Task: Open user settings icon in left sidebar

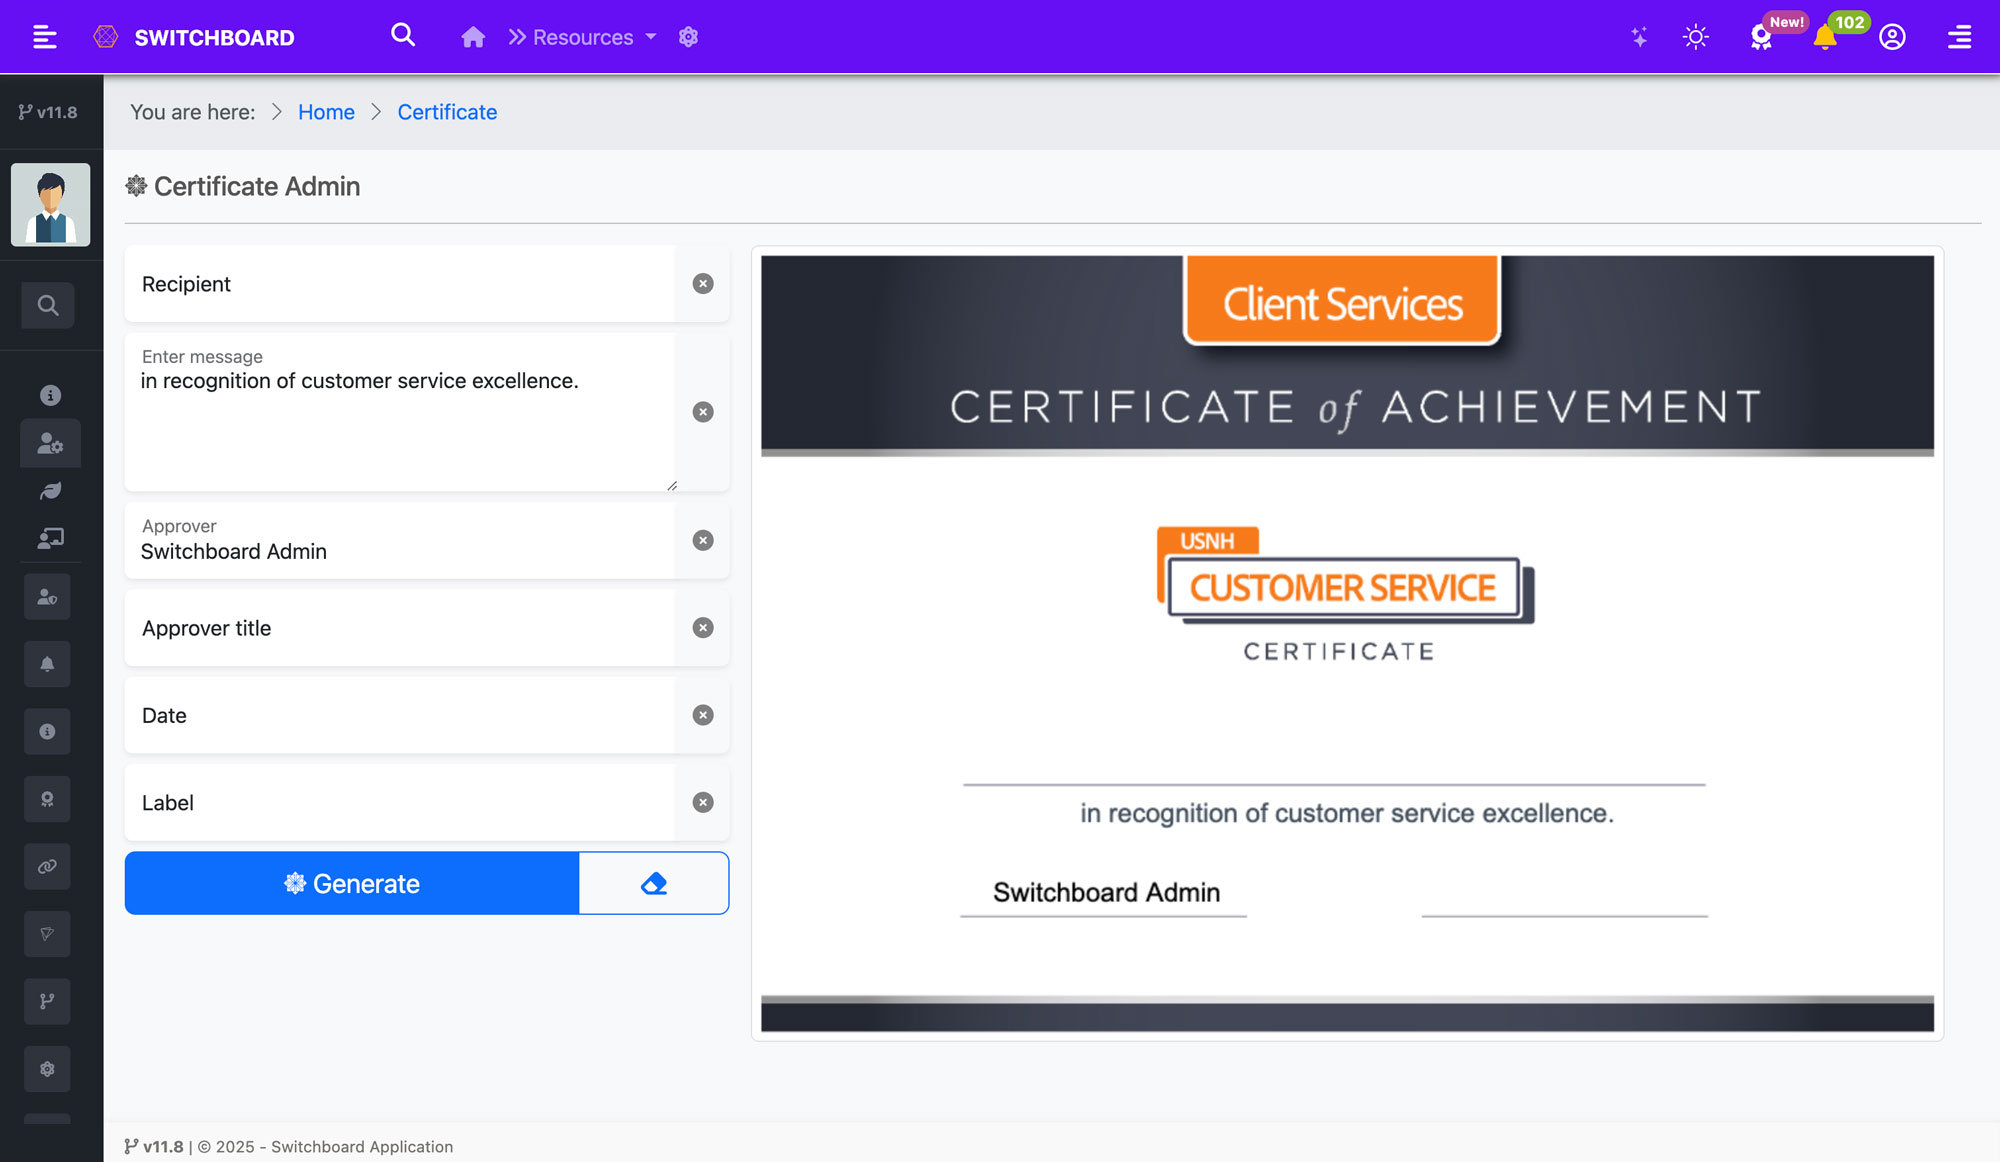Action: pyautogui.click(x=50, y=443)
